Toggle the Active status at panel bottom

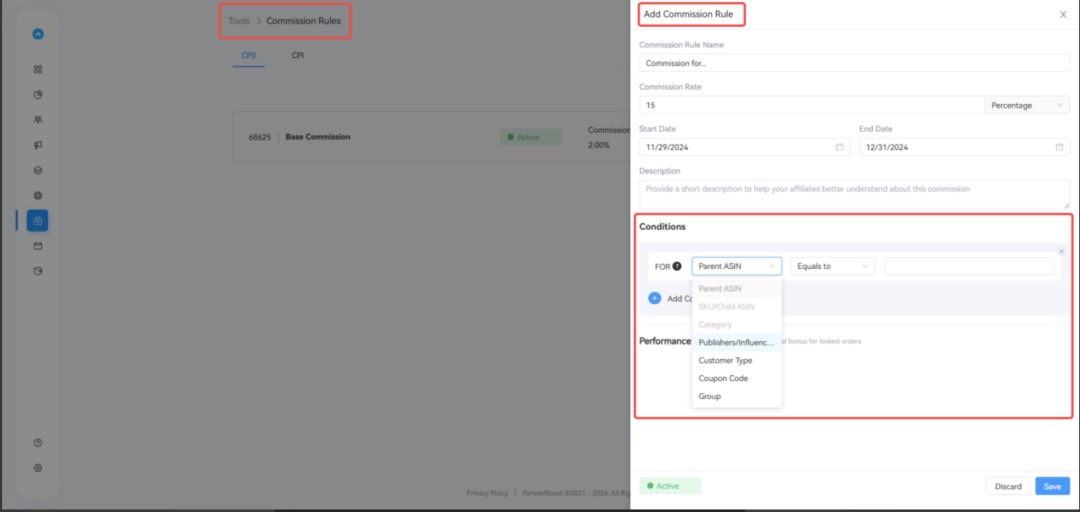[x=670, y=486]
